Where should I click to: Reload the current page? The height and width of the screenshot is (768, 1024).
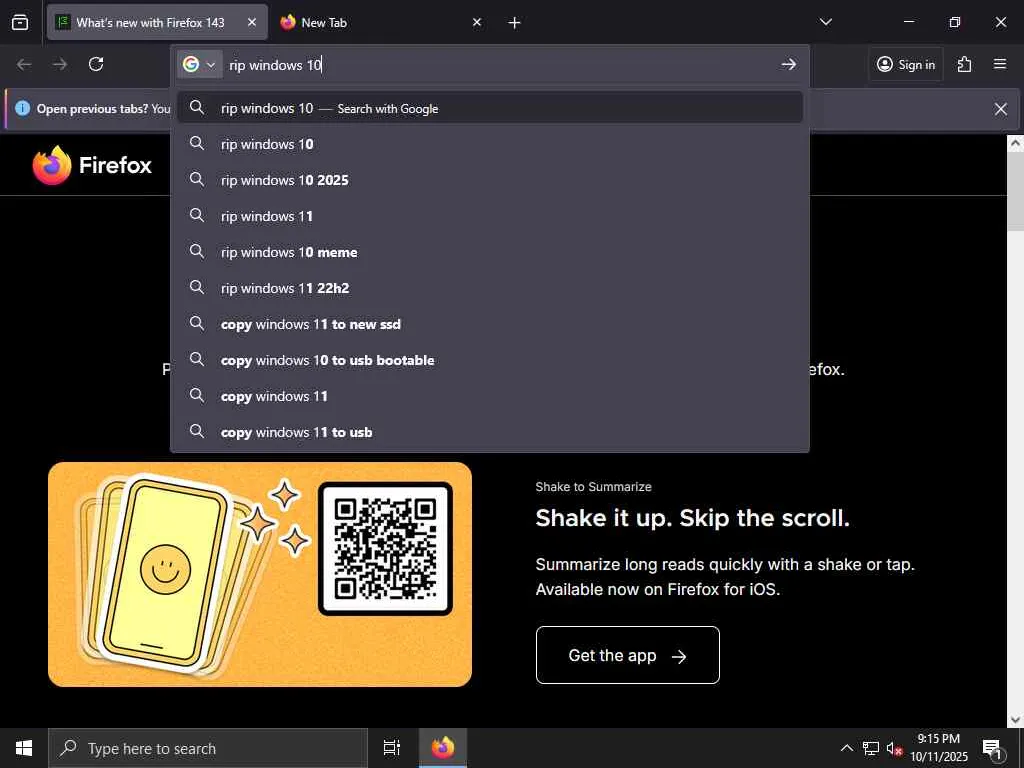[x=96, y=64]
